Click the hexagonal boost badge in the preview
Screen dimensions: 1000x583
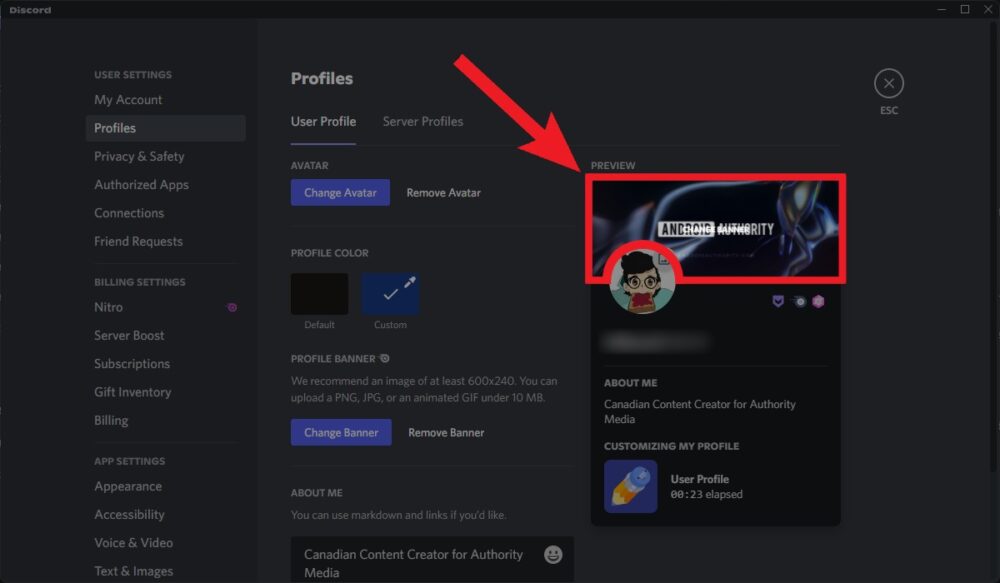point(818,301)
